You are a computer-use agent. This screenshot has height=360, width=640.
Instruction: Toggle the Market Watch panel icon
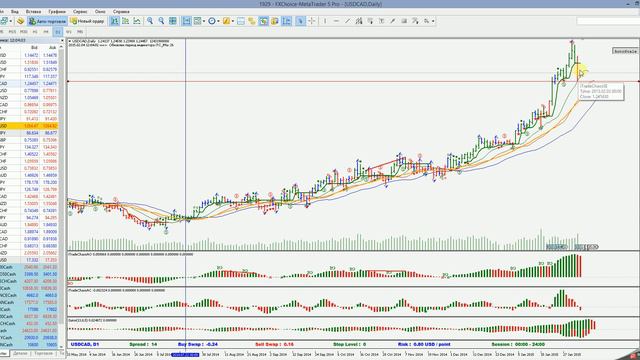pyautogui.click(x=264, y=21)
